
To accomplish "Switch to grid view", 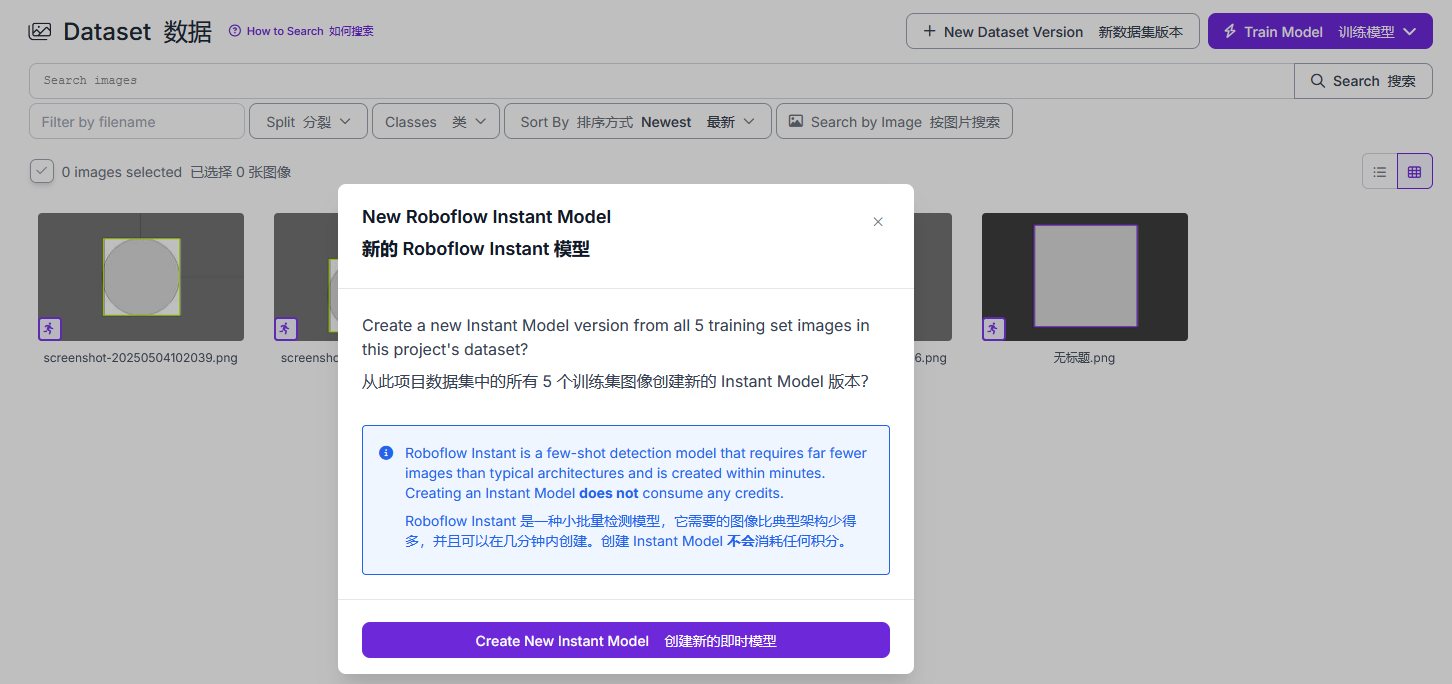I will (x=1414, y=171).
